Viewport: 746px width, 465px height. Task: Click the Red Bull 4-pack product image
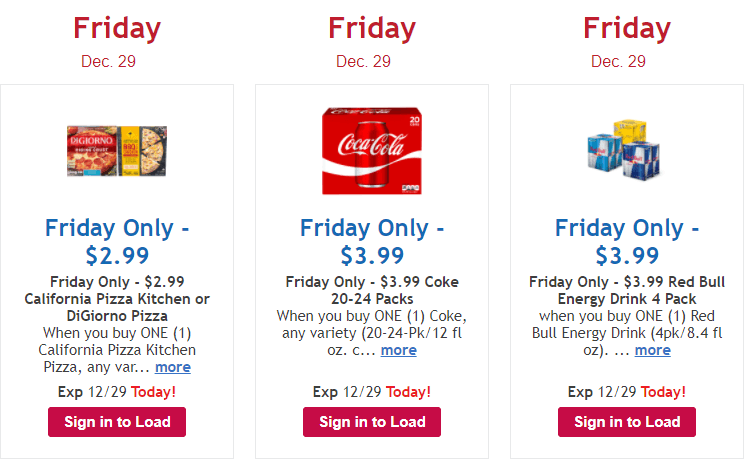click(627, 152)
